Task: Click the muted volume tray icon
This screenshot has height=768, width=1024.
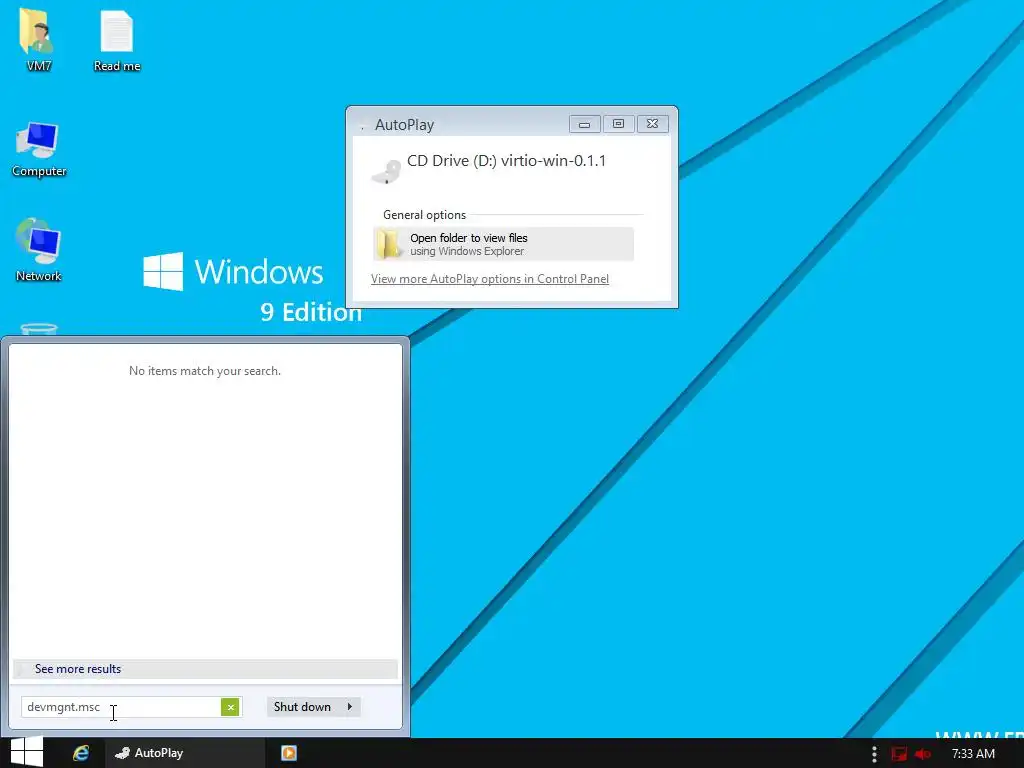Action: (922, 754)
